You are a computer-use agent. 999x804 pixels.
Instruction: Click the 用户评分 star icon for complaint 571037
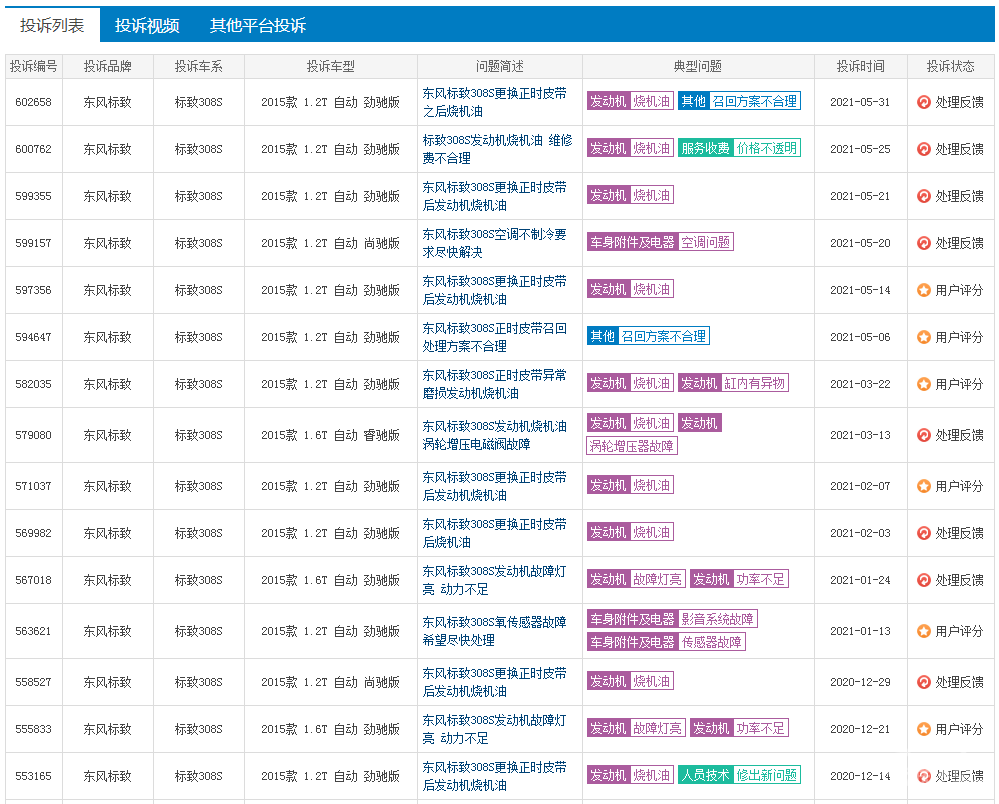[924, 486]
